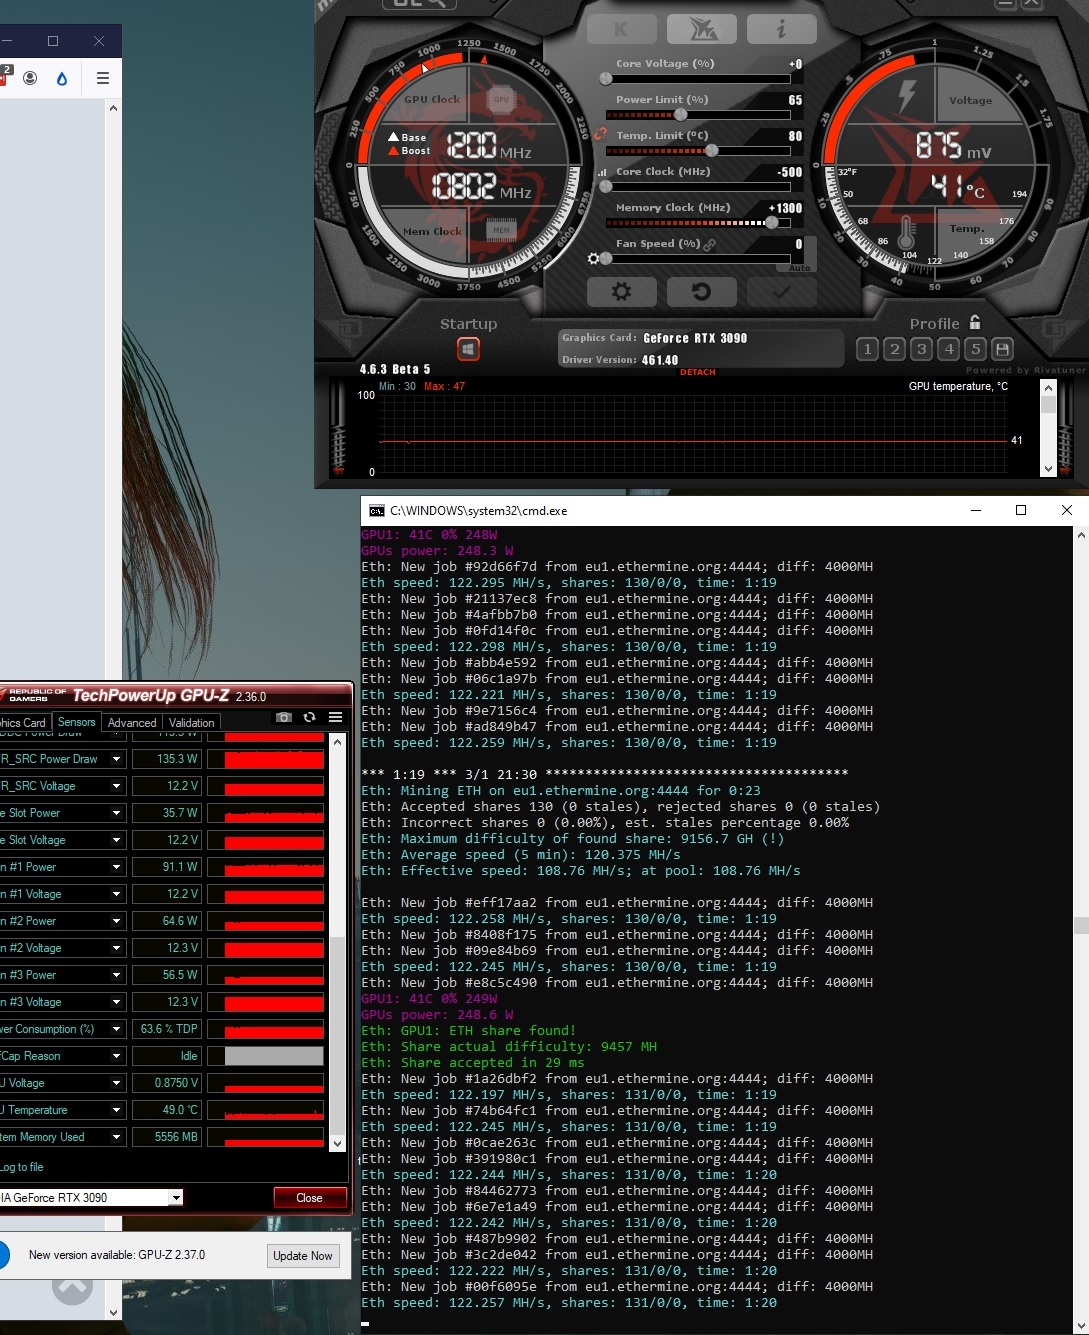
Task: Open dropdown for Slot Power sensor
Action: point(116,813)
